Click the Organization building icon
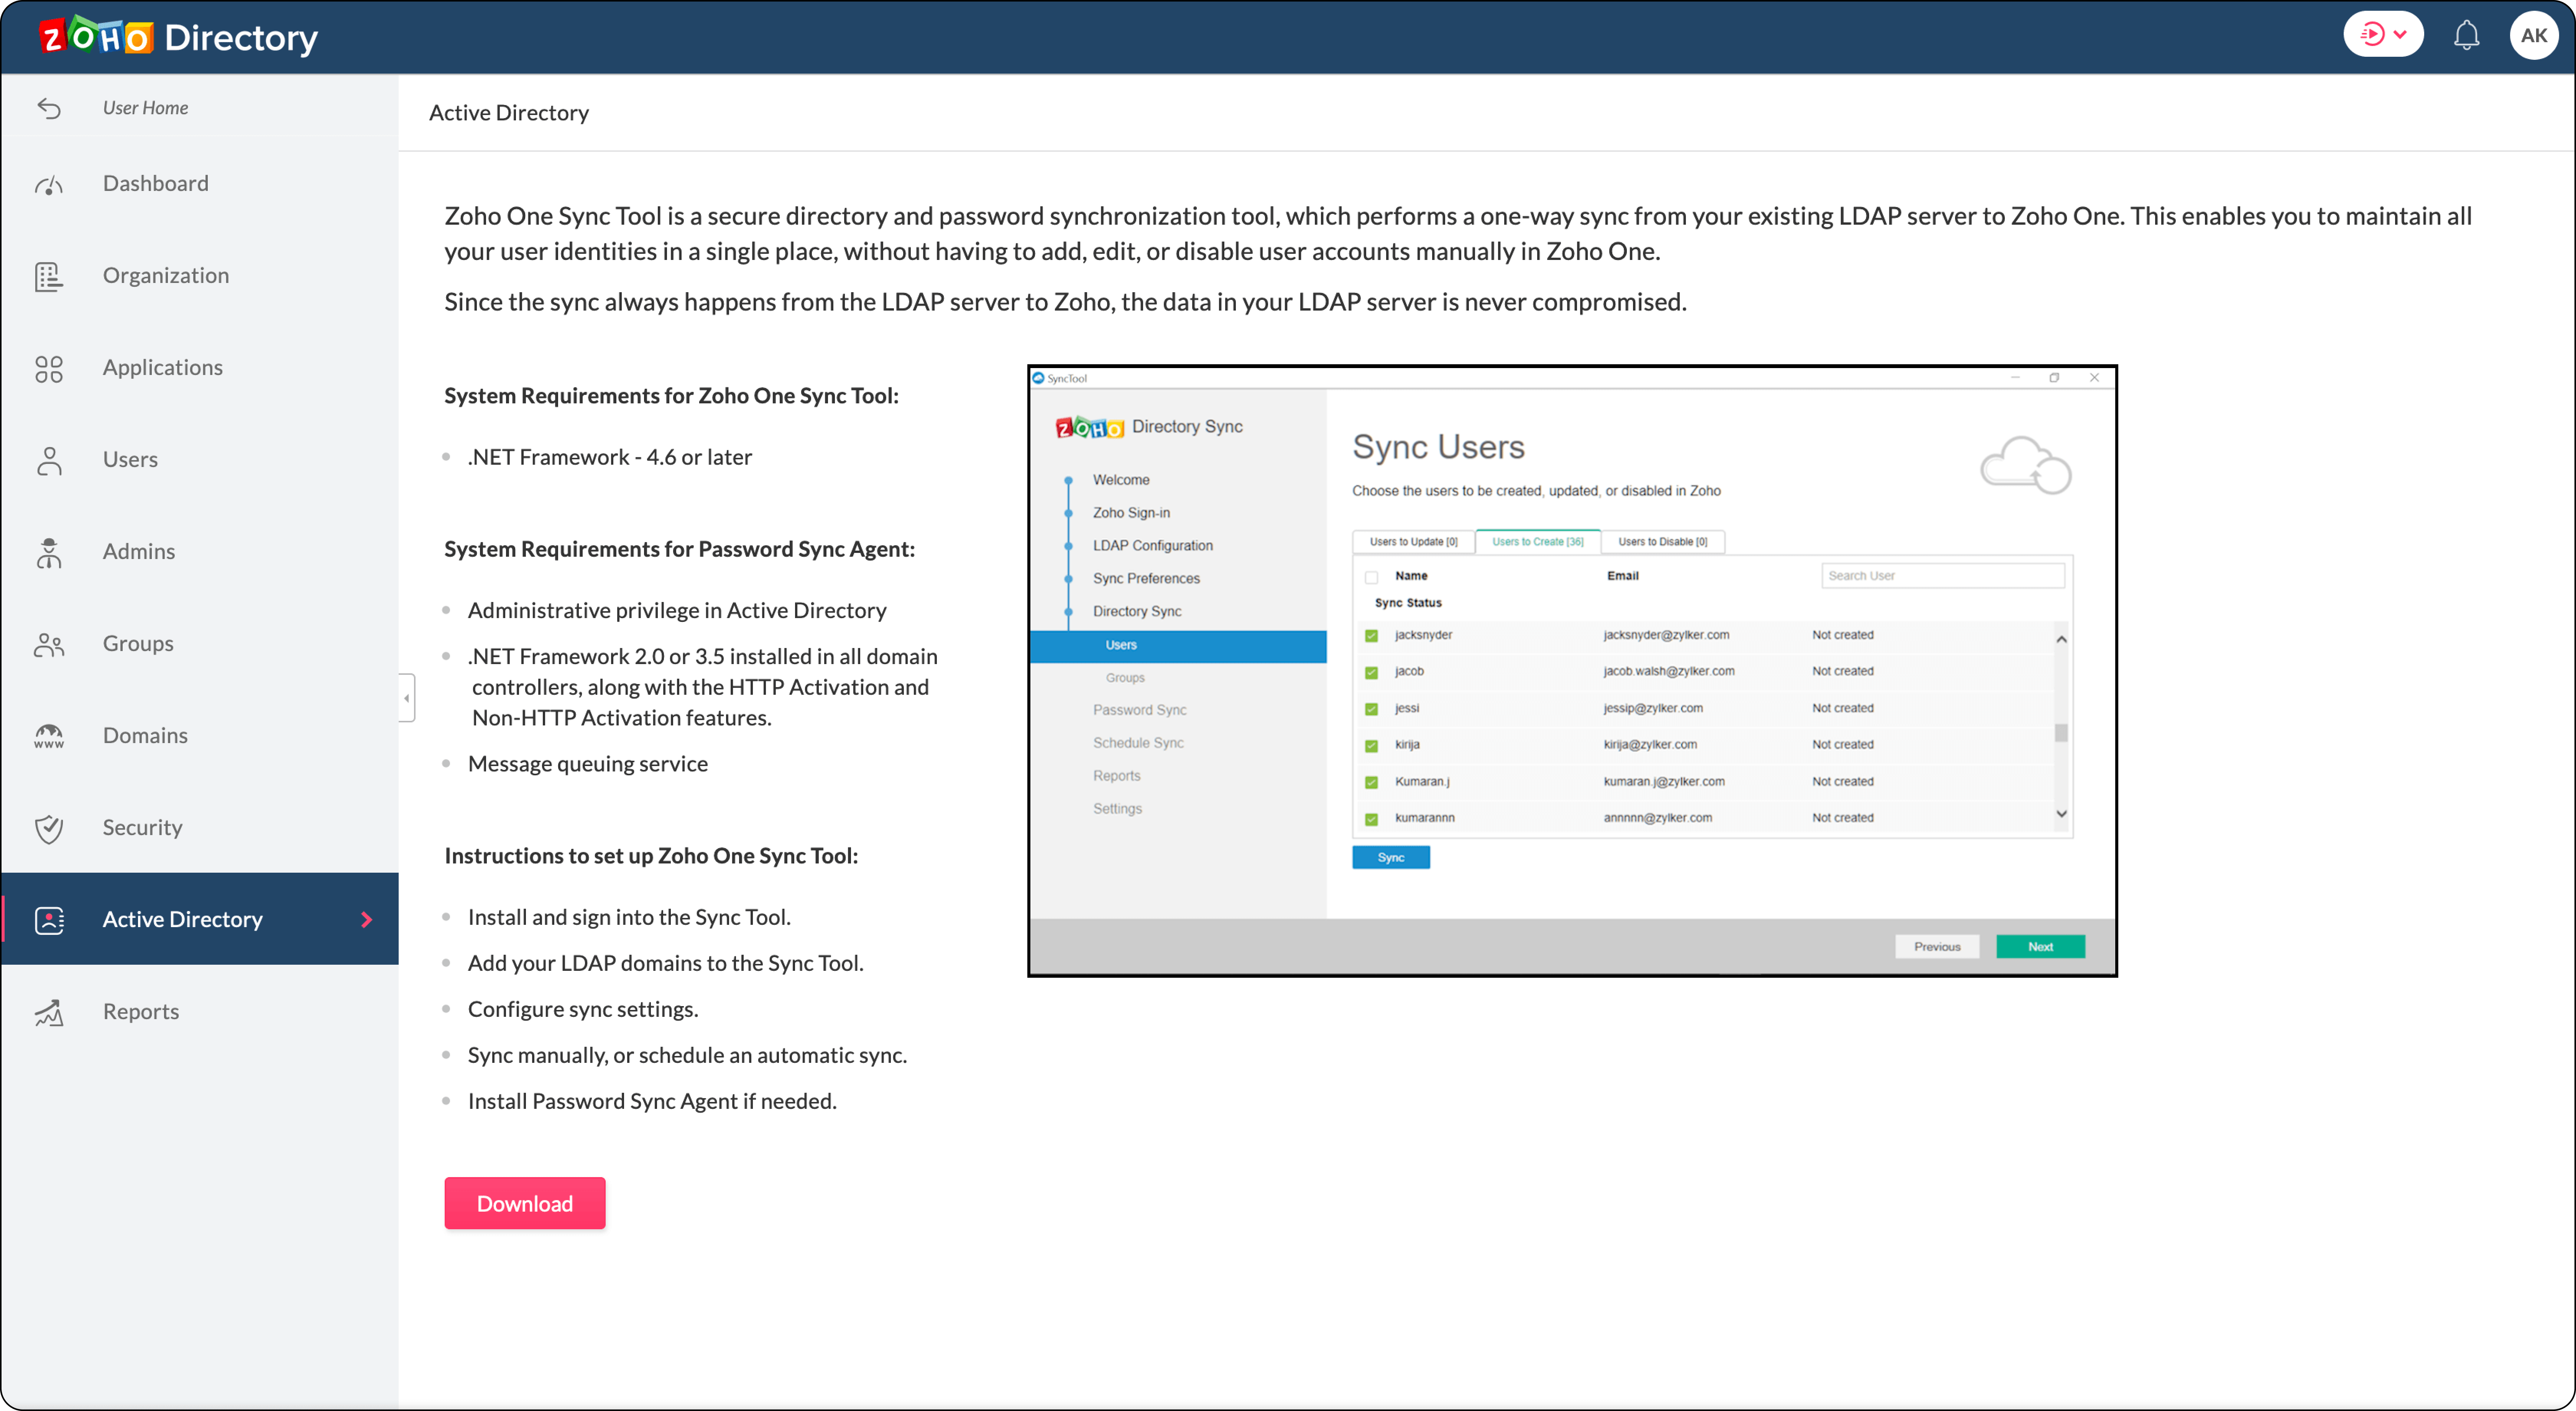Image resolution: width=2576 pixels, height=1411 pixels. 49,276
